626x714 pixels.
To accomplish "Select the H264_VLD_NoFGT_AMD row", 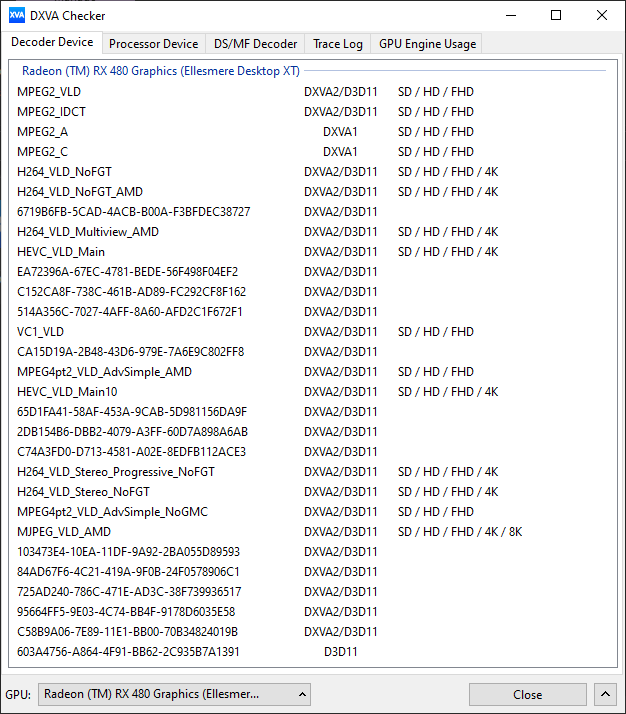I will point(312,192).
